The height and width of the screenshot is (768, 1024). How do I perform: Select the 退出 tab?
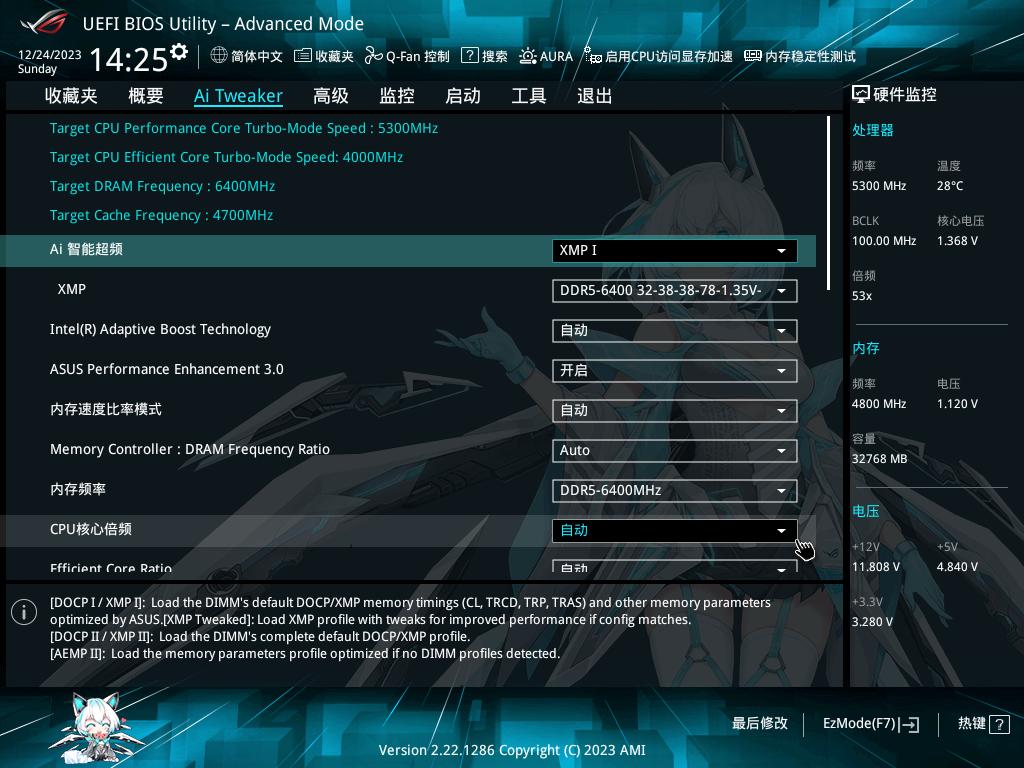tap(595, 96)
